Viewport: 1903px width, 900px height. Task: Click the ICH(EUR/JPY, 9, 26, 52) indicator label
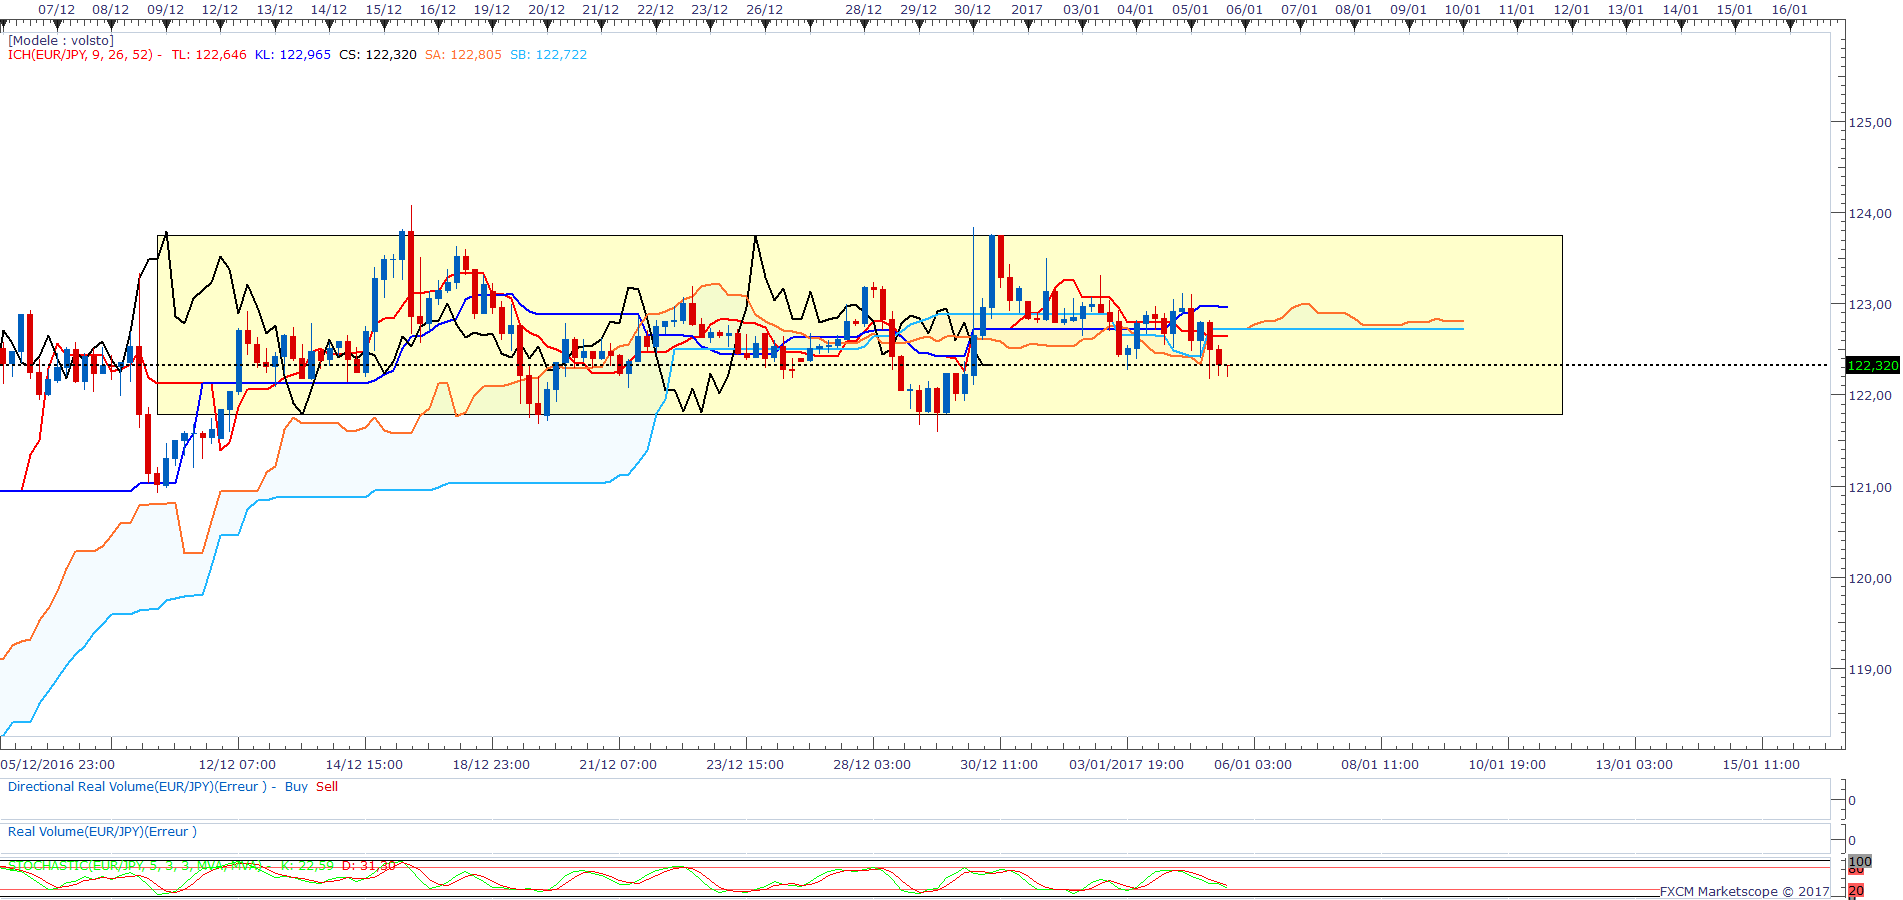click(80, 55)
